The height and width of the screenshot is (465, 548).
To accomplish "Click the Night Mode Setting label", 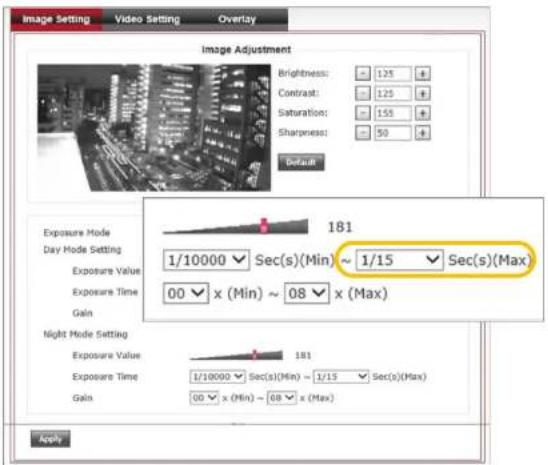I will (x=85, y=334).
